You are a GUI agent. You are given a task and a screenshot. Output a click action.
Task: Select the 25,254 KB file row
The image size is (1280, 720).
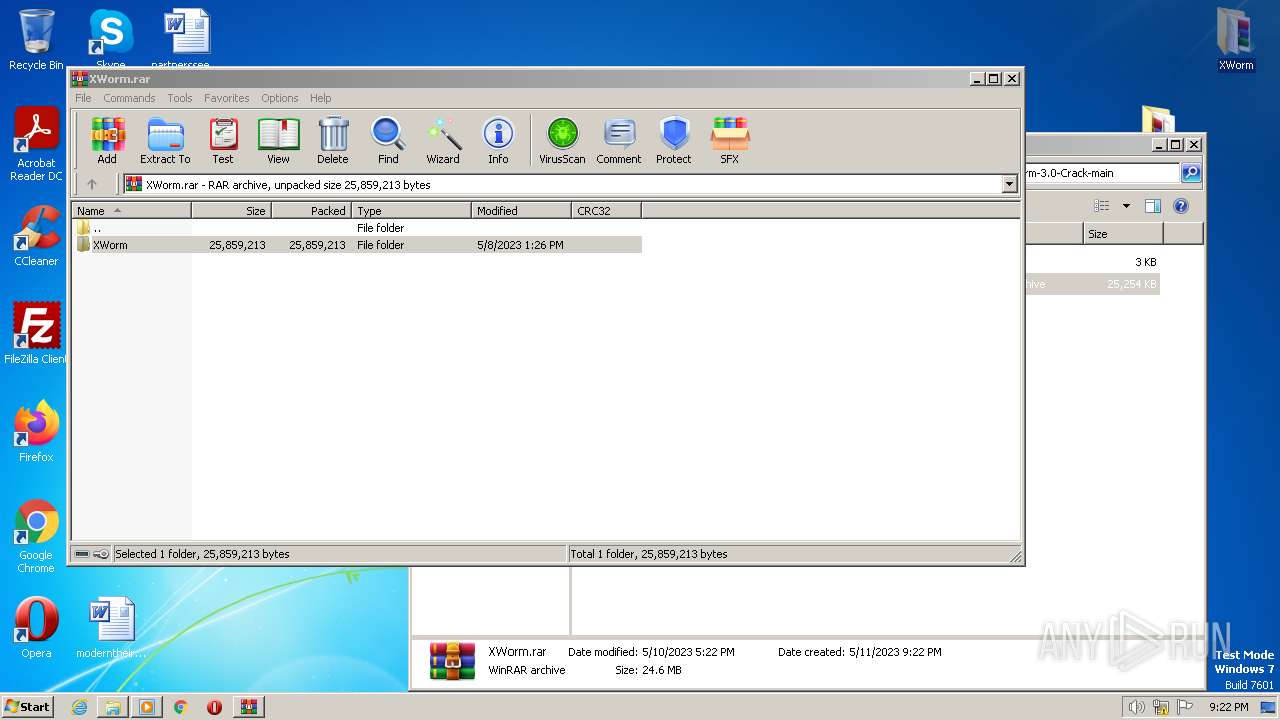pyautogui.click(x=1093, y=284)
